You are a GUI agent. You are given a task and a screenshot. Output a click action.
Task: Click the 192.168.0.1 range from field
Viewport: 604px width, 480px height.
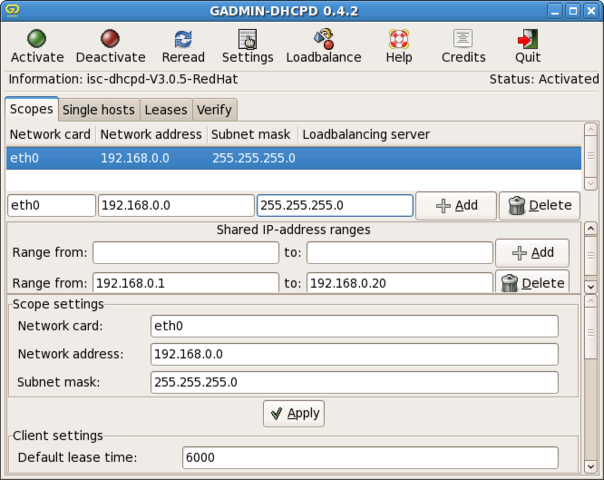point(186,283)
